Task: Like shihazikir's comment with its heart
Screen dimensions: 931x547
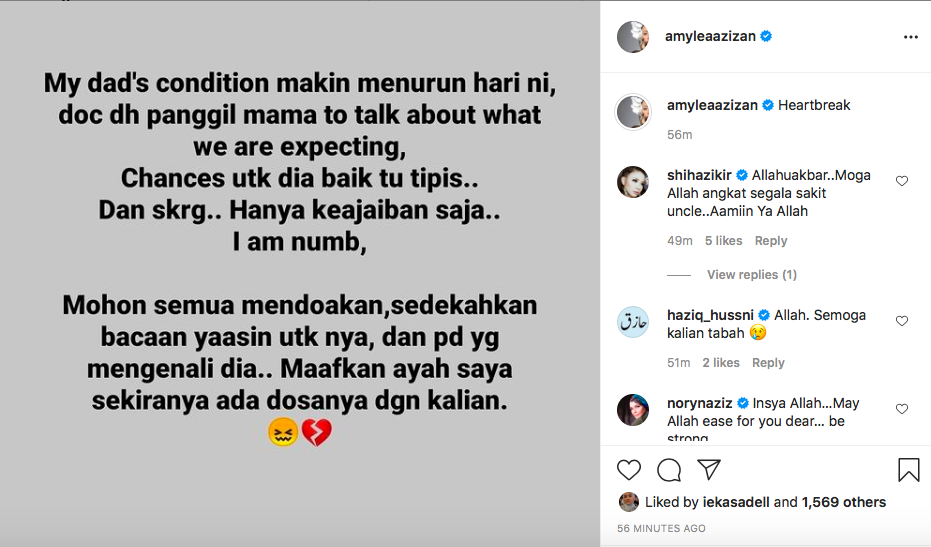Action: (902, 181)
